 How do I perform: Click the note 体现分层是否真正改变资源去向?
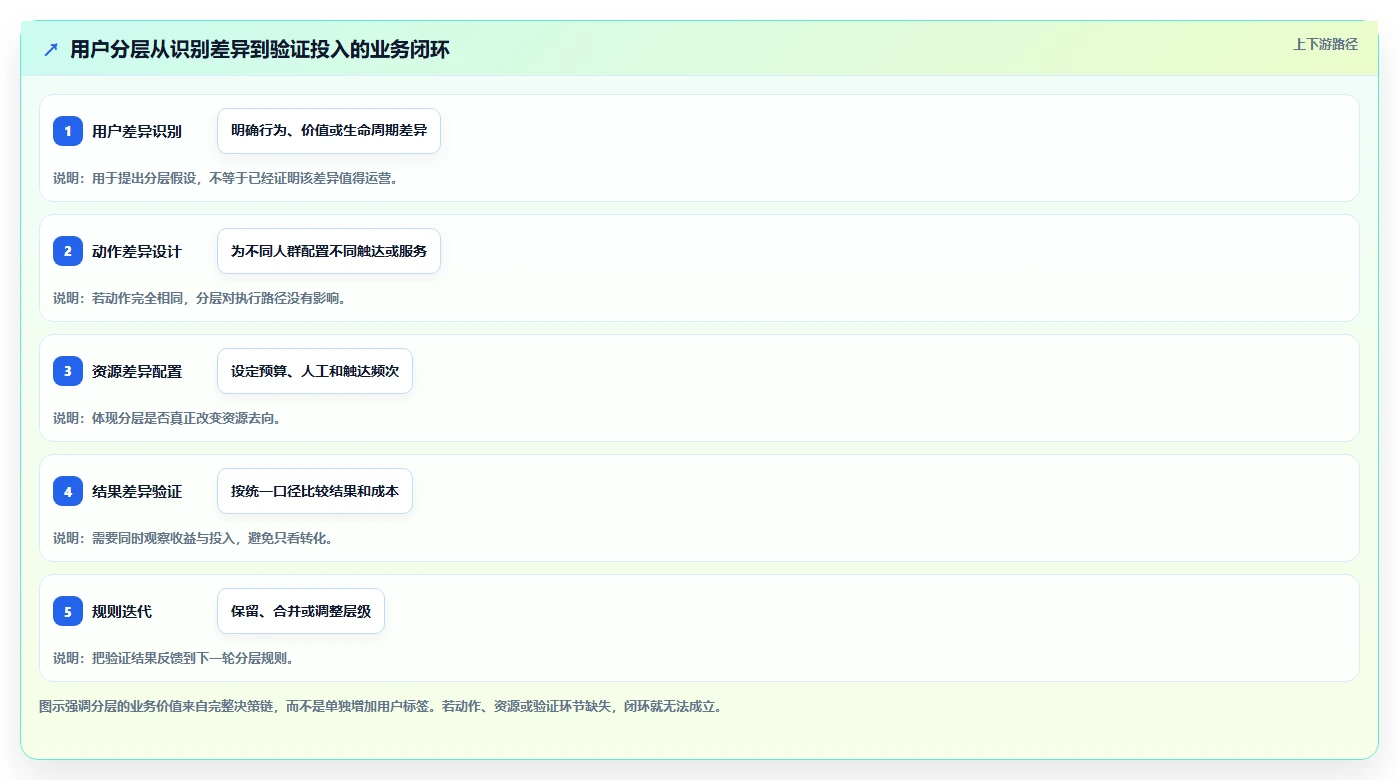pos(167,418)
